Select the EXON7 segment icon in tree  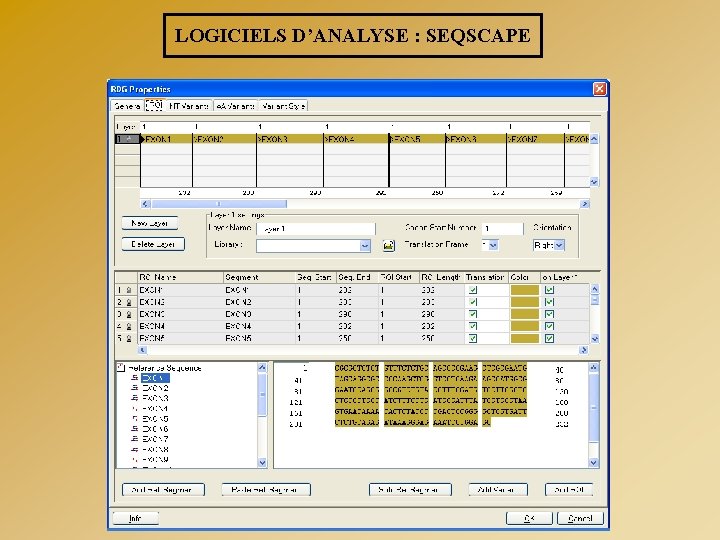click(135, 439)
